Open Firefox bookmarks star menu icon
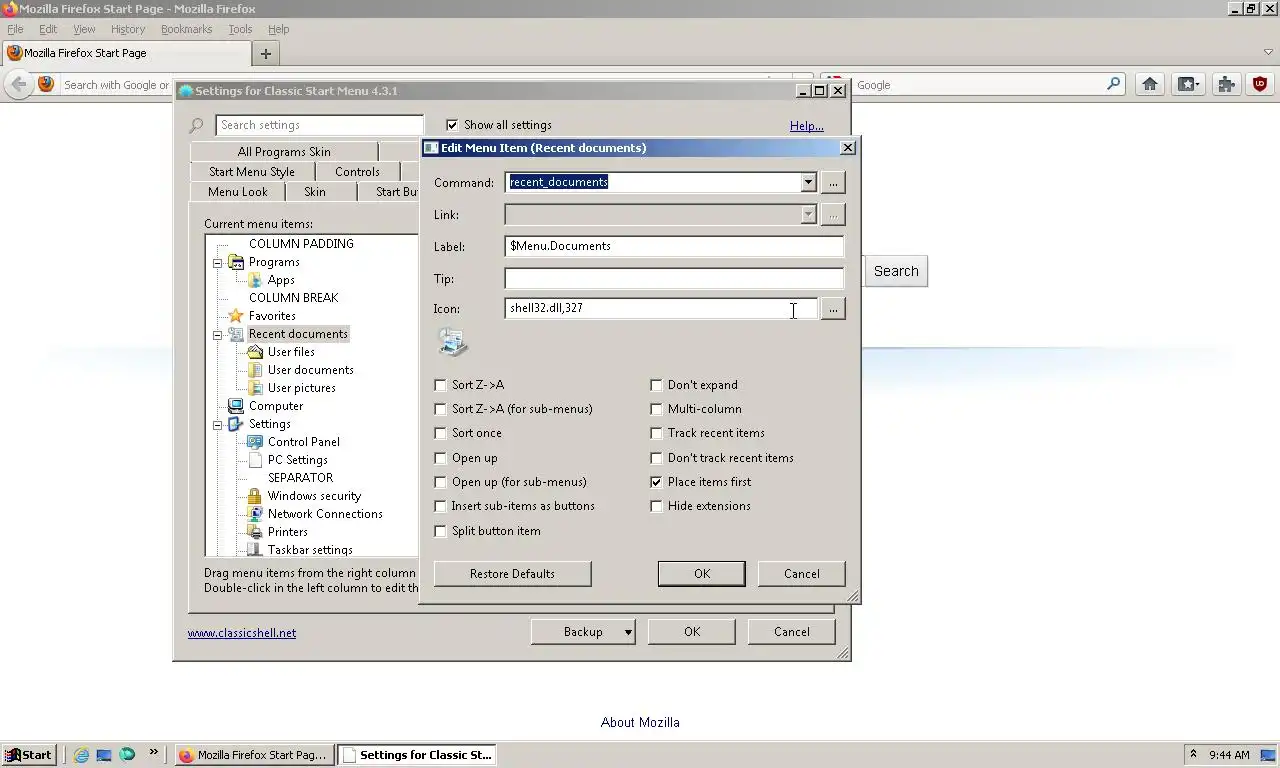This screenshot has width=1280, height=768. (x=1188, y=85)
